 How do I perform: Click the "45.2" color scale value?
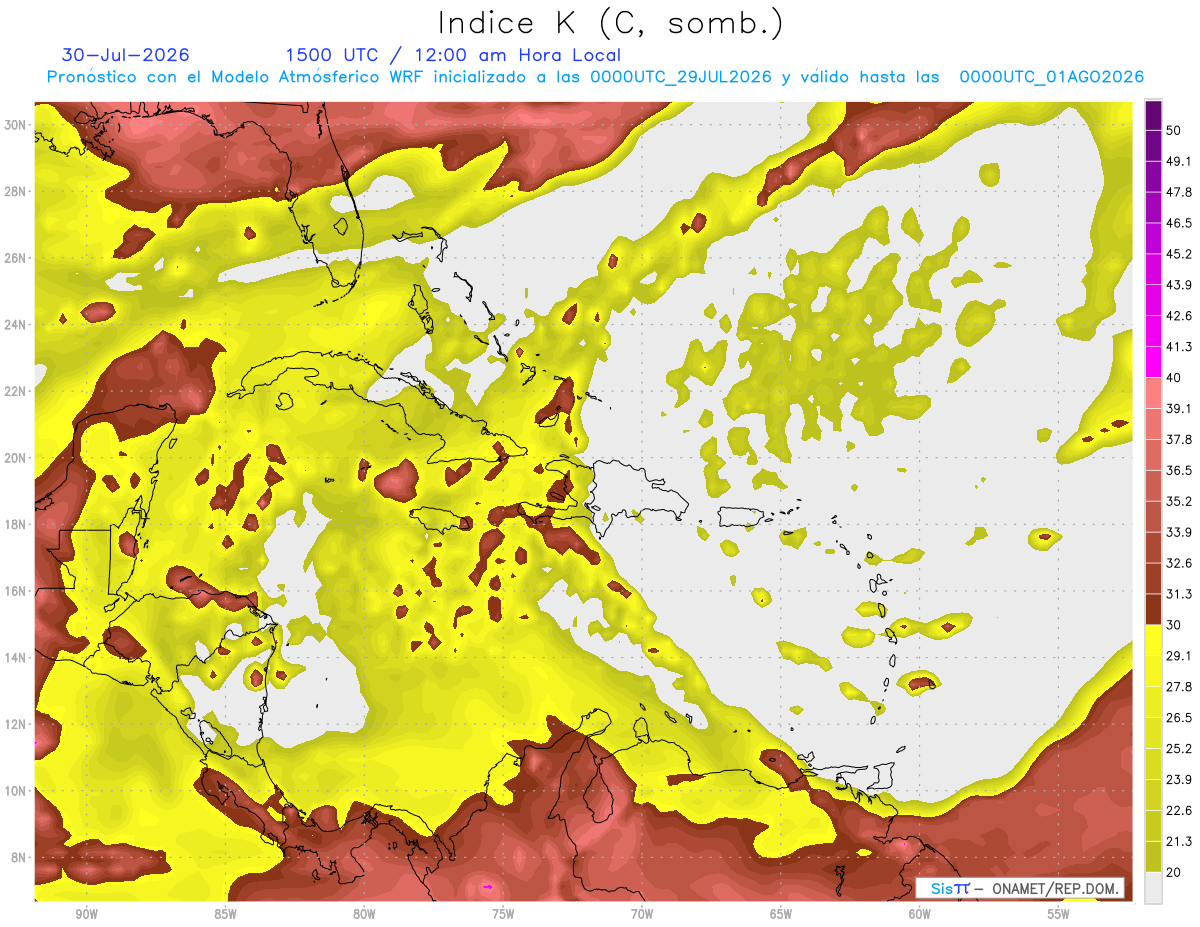(x=1178, y=254)
